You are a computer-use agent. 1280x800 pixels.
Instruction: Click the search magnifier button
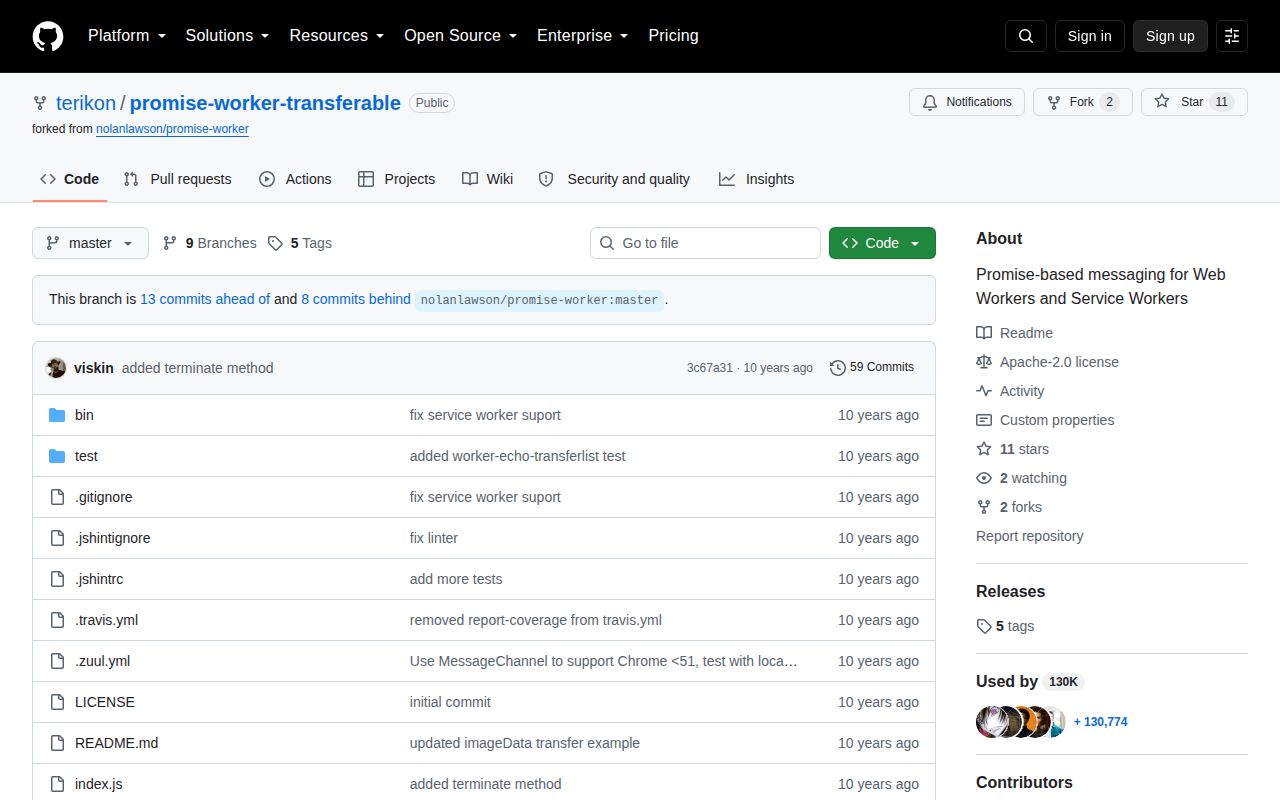[x=1026, y=36]
